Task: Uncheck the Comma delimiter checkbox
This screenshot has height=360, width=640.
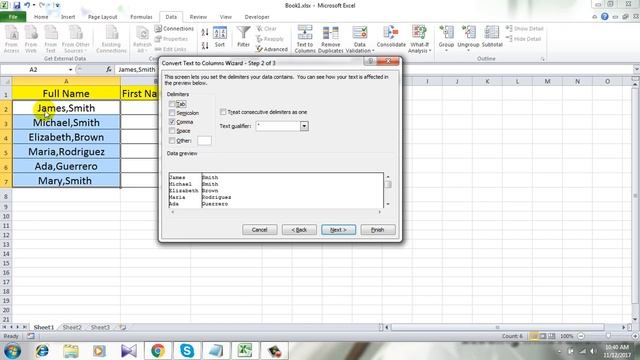Action: (x=172, y=122)
